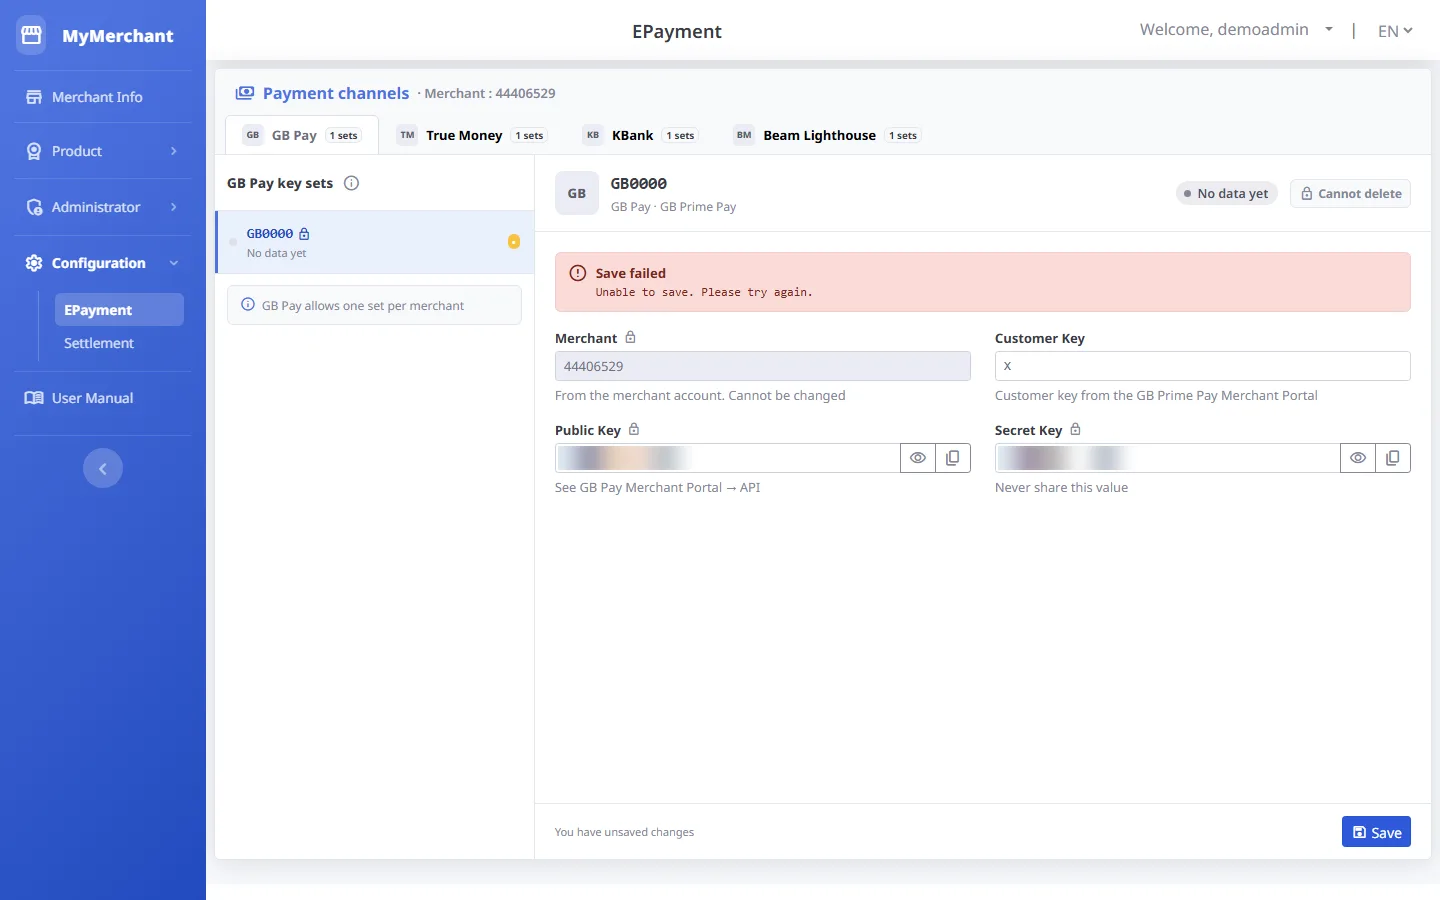Click the yellow unsaved indicator on GB0000
The height and width of the screenshot is (900, 1440).
(514, 241)
